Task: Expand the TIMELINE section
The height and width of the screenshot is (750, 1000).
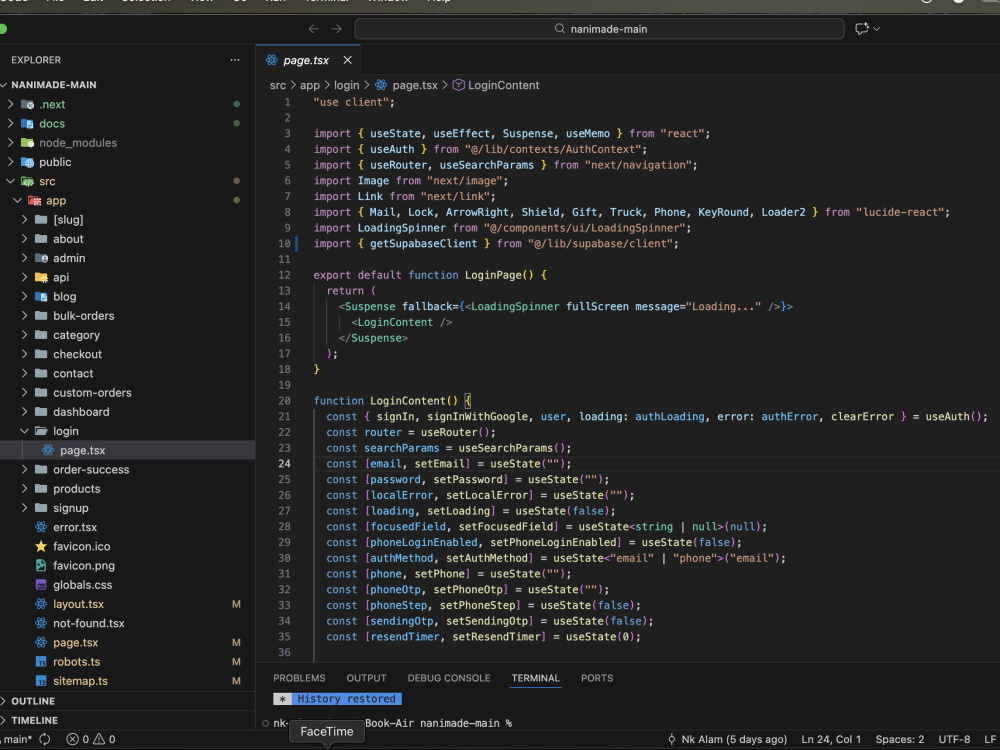Action: click(34, 720)
